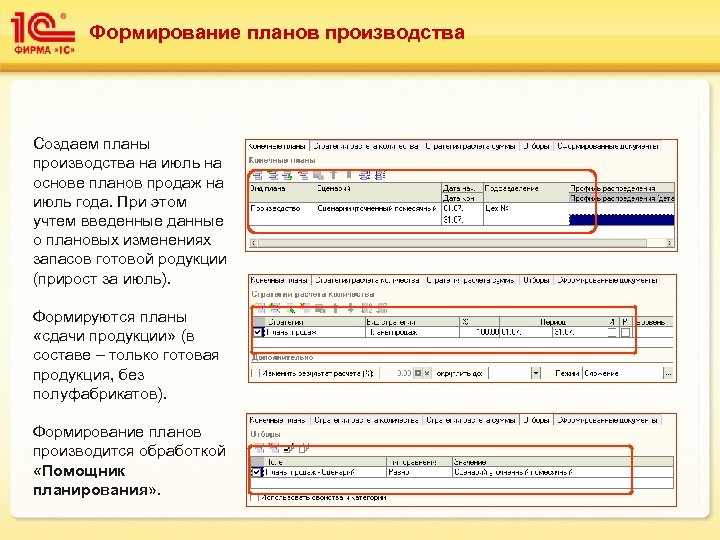The width and height of the screenshot is (720, 540).
Task: Open Стратегии расчета суммы tab in top panel
Action: click(470, 146)
